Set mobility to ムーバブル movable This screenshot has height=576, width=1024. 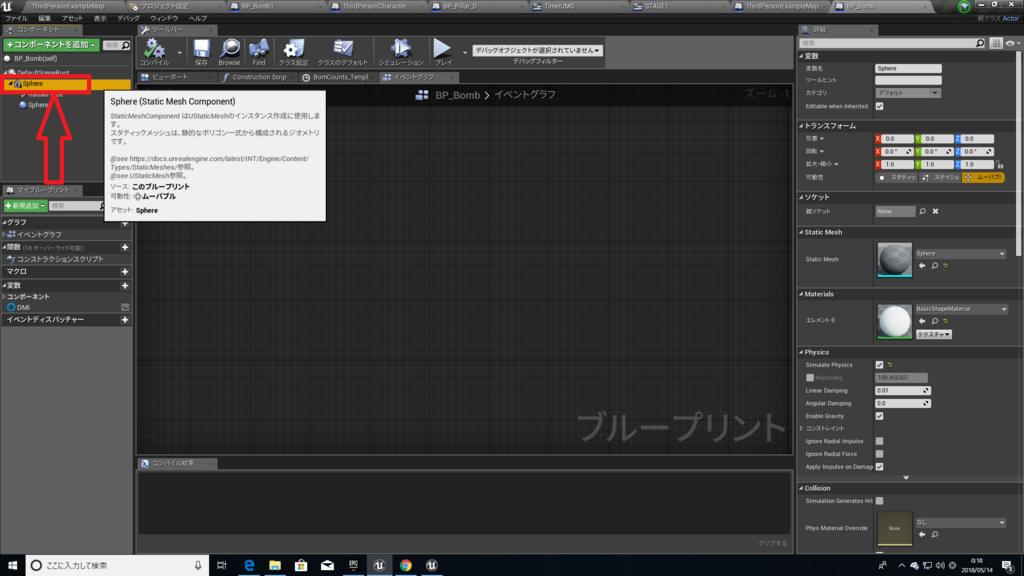984,178
